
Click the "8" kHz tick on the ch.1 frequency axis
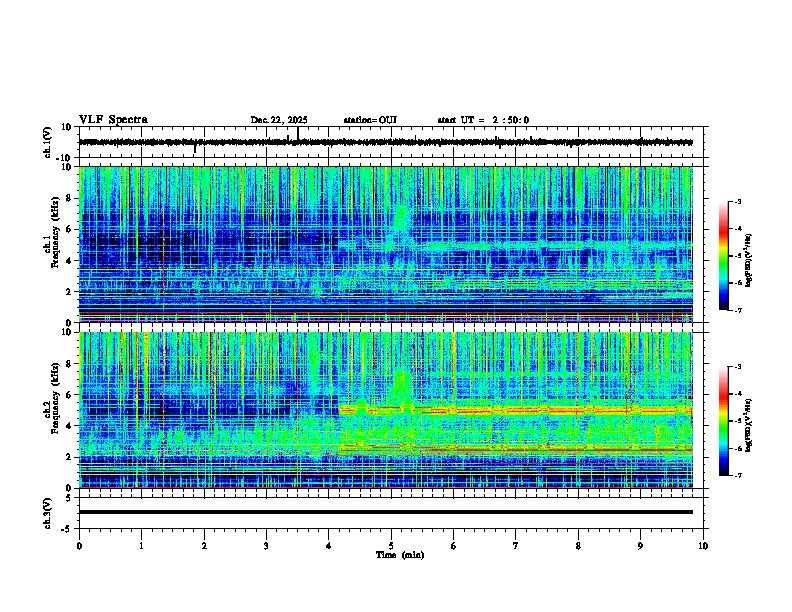coord(70,198)
